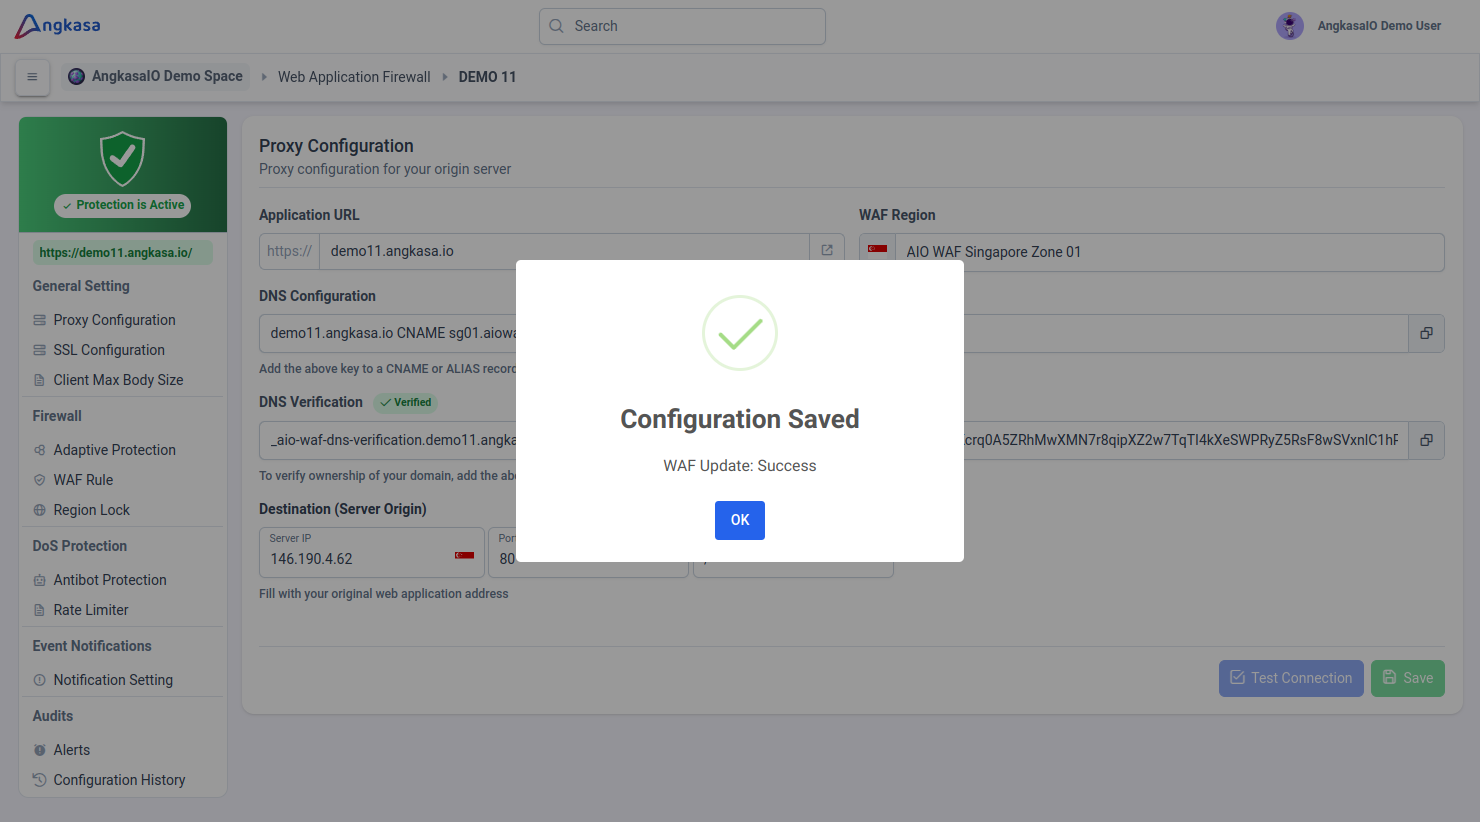Click the Server IP field
The width and height of the screenshot is (1480, 822).
(372, 553)
